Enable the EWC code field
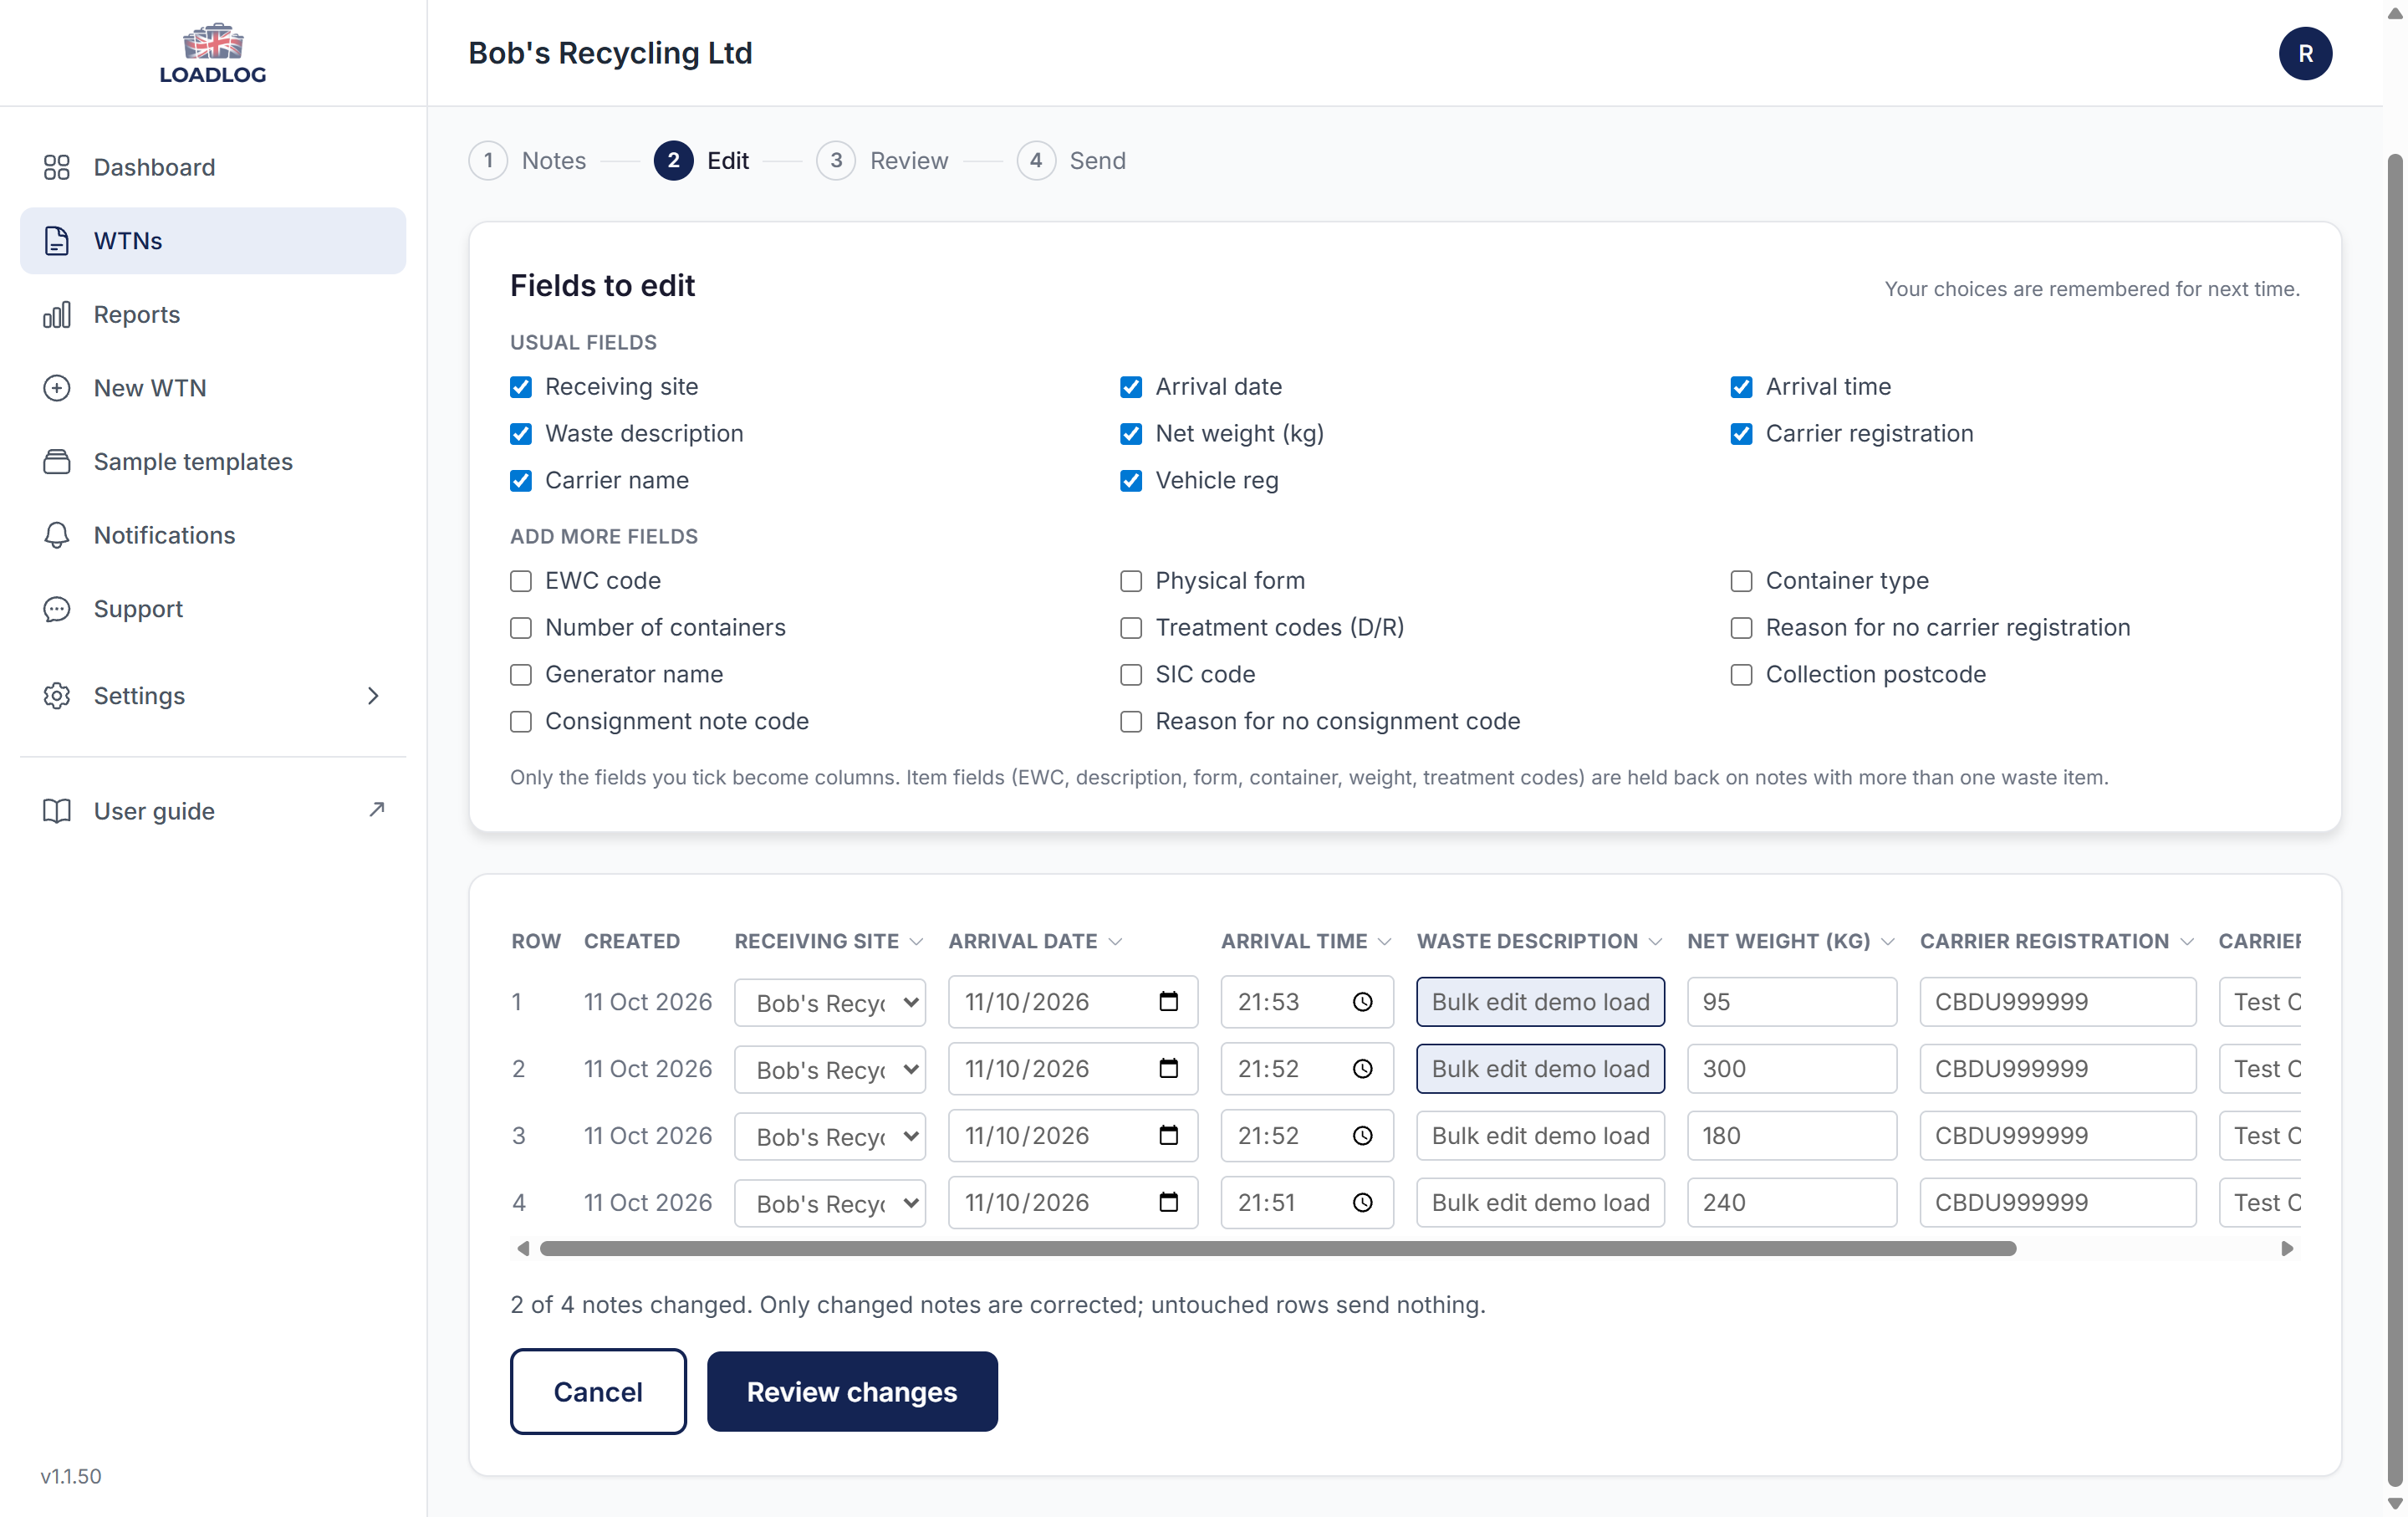 click(x=521, y=581)
